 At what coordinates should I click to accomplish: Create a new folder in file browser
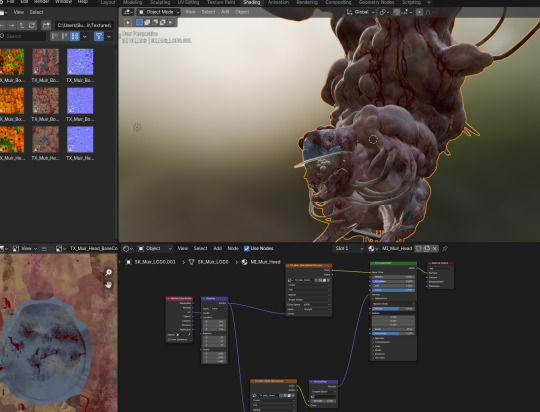pyautogui.click(x=46, y=25)
